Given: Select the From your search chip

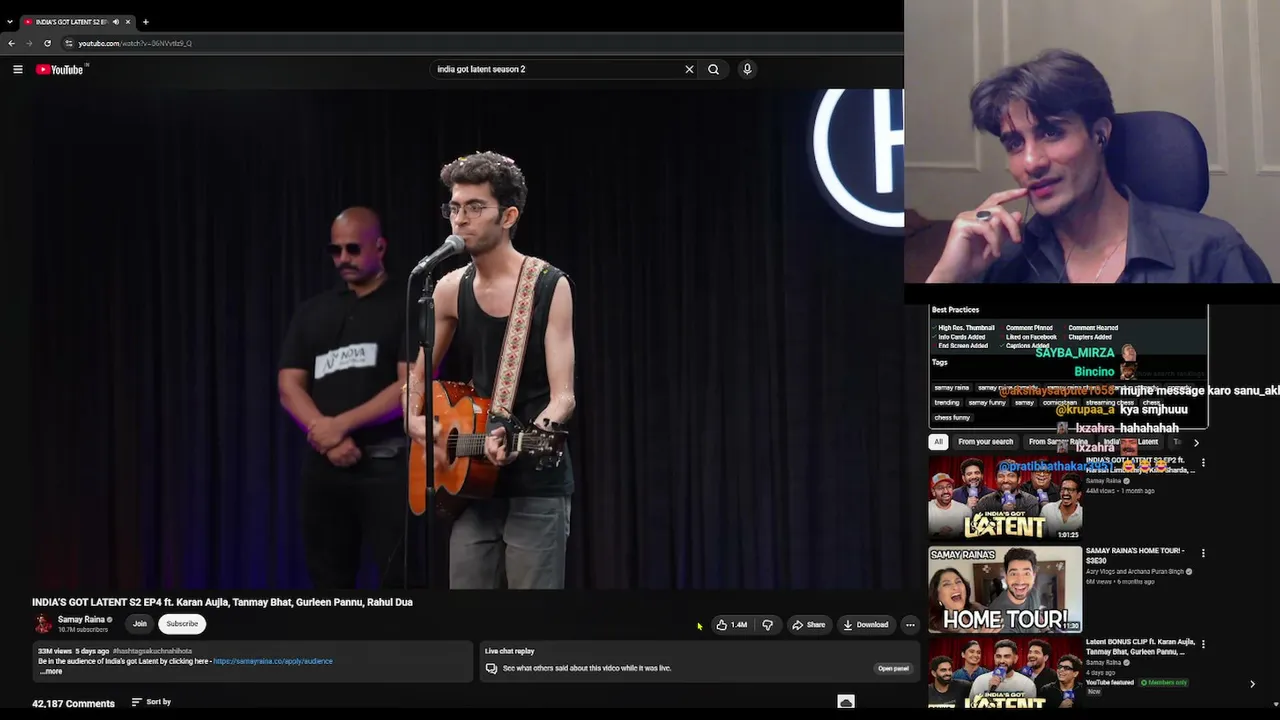Looking at the screenshot, I should coord(985,442).
